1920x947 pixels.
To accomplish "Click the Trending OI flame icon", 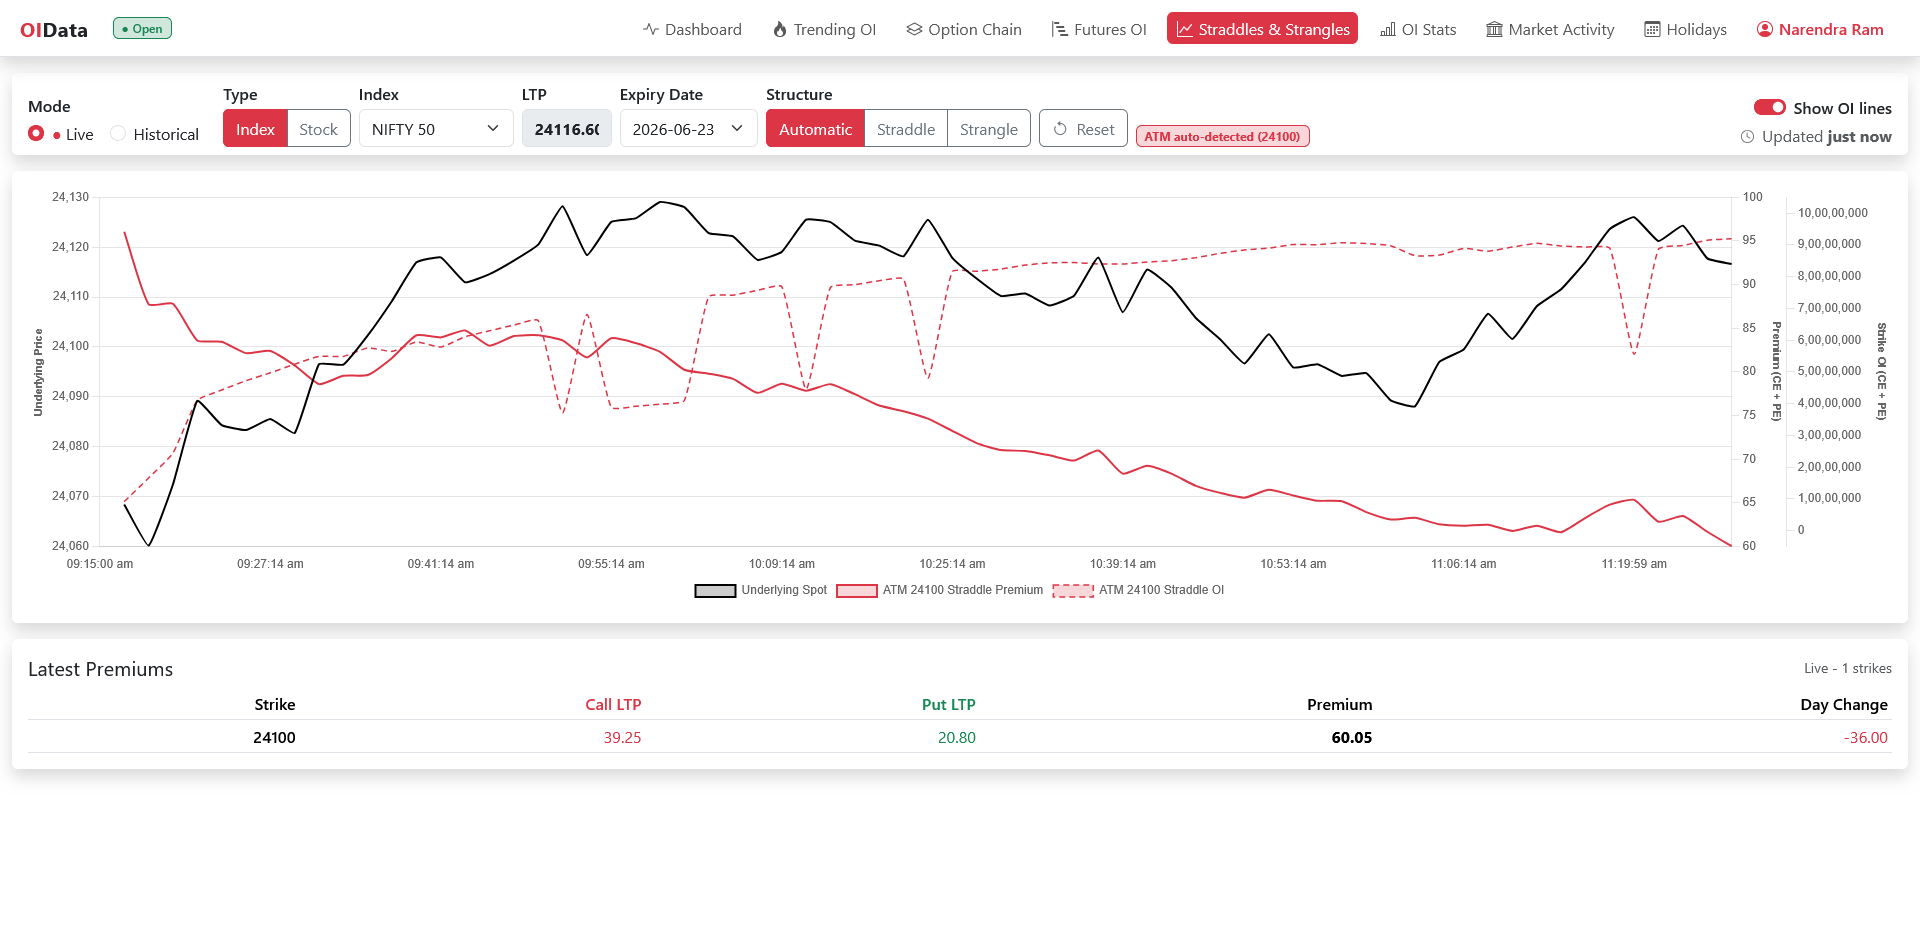I will click(x=780, y=29).
